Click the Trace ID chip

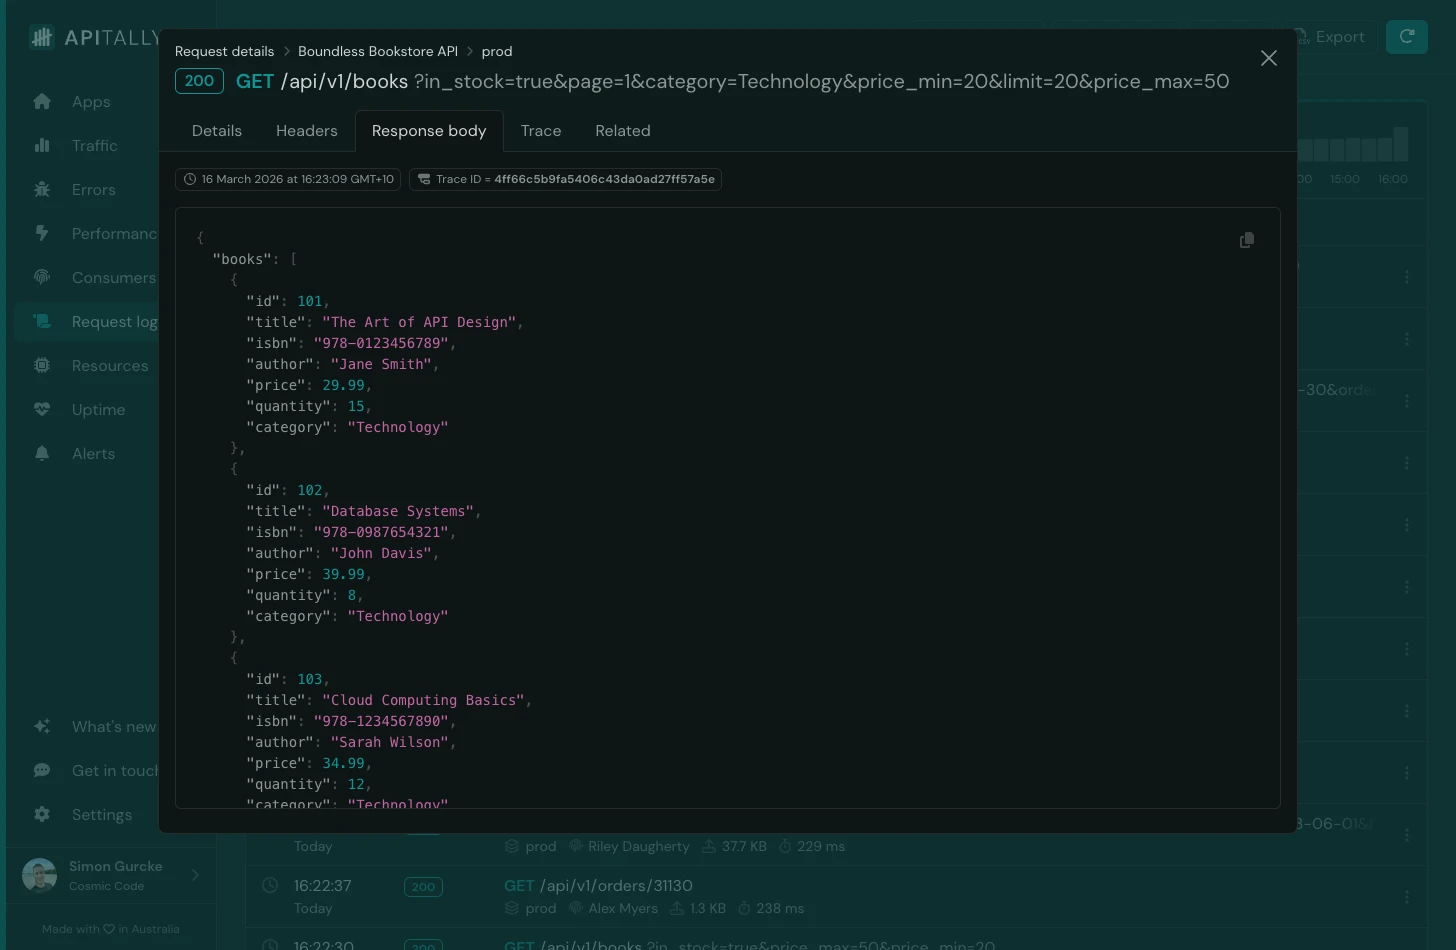(x=565, y=180)
